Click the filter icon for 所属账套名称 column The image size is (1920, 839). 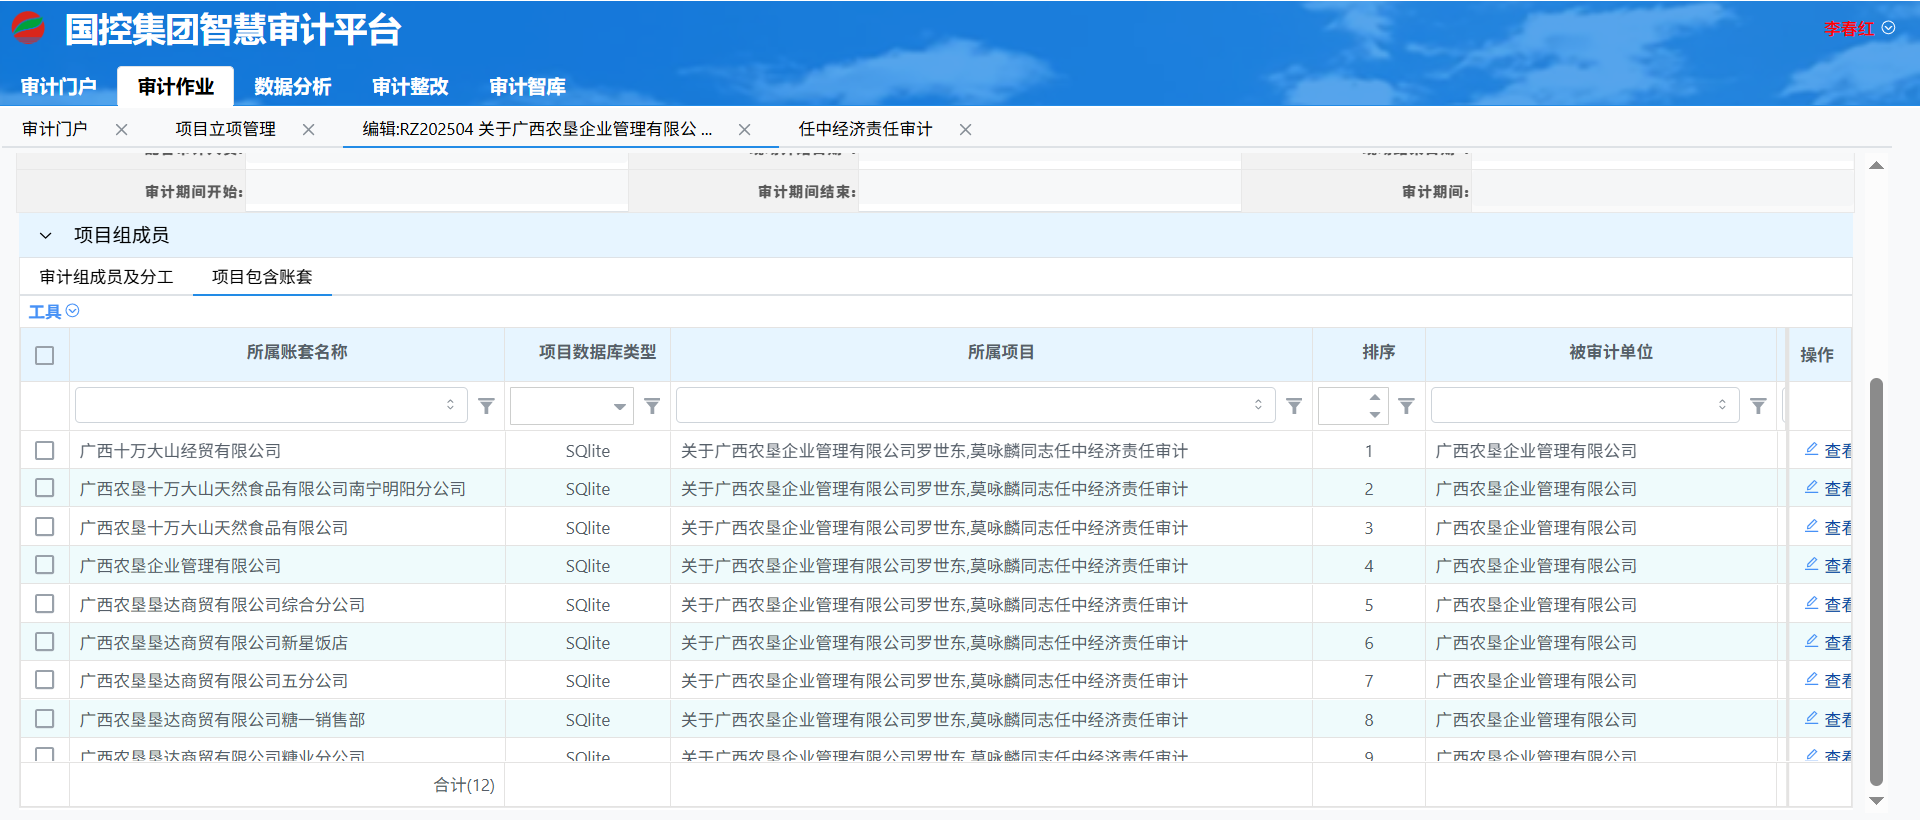[486, 406]
